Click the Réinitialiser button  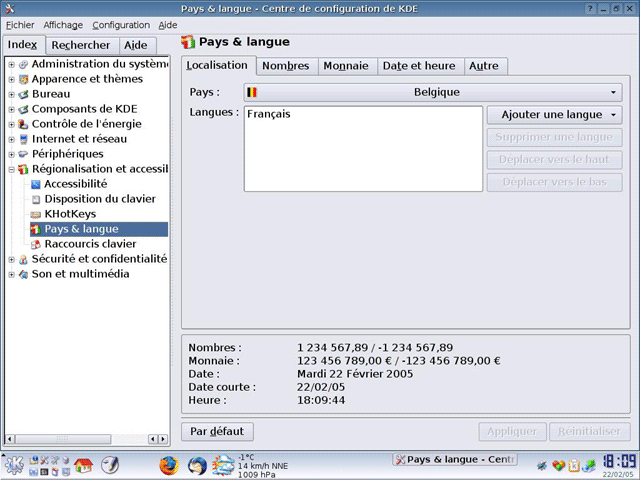(589, 431)
